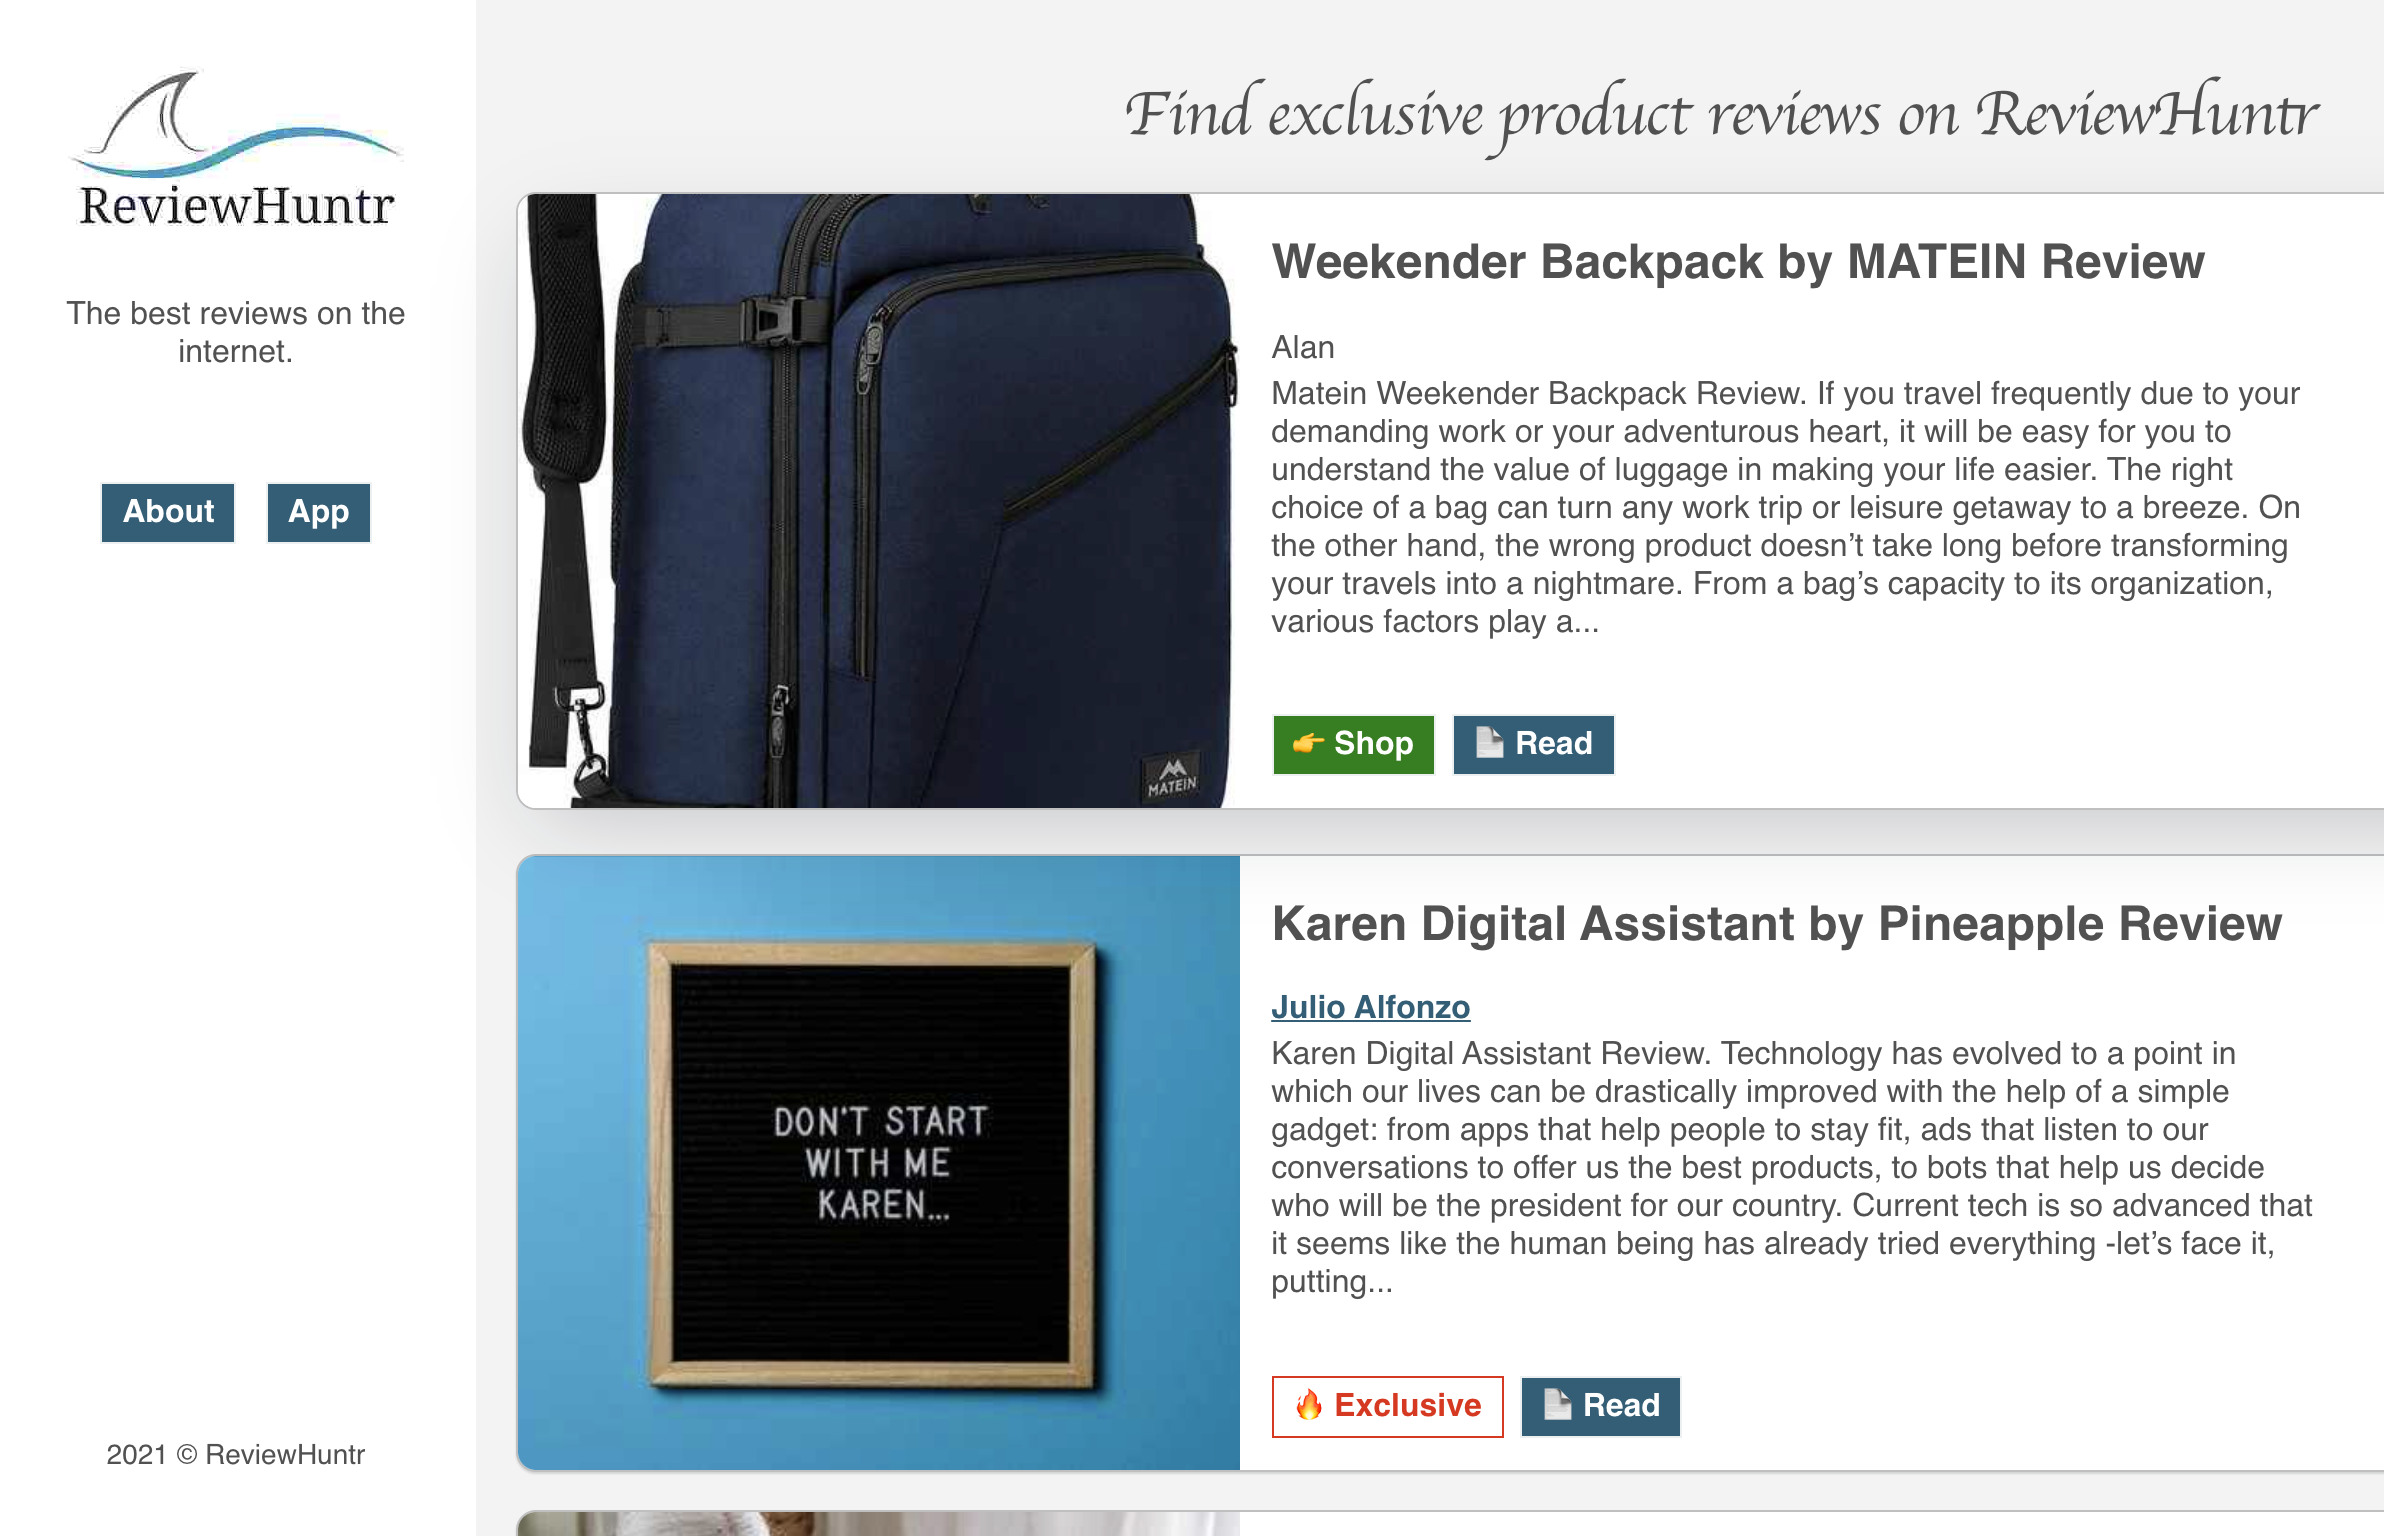Read the Weekender Backpack review
Viewport: 2384px width, 1536px height.
coord(1533,744)
